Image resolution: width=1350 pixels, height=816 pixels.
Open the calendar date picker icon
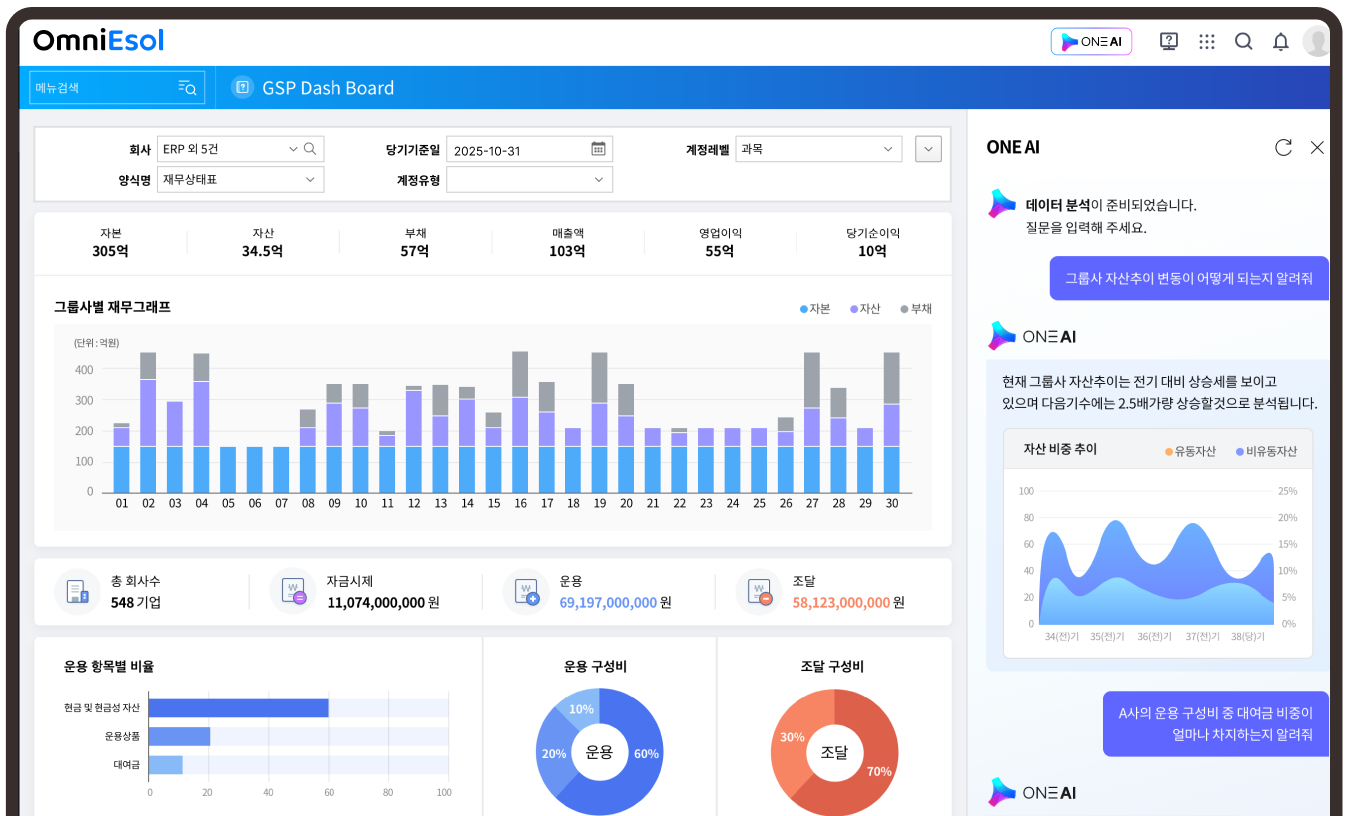pyautogui.click(x=598, y=149)
